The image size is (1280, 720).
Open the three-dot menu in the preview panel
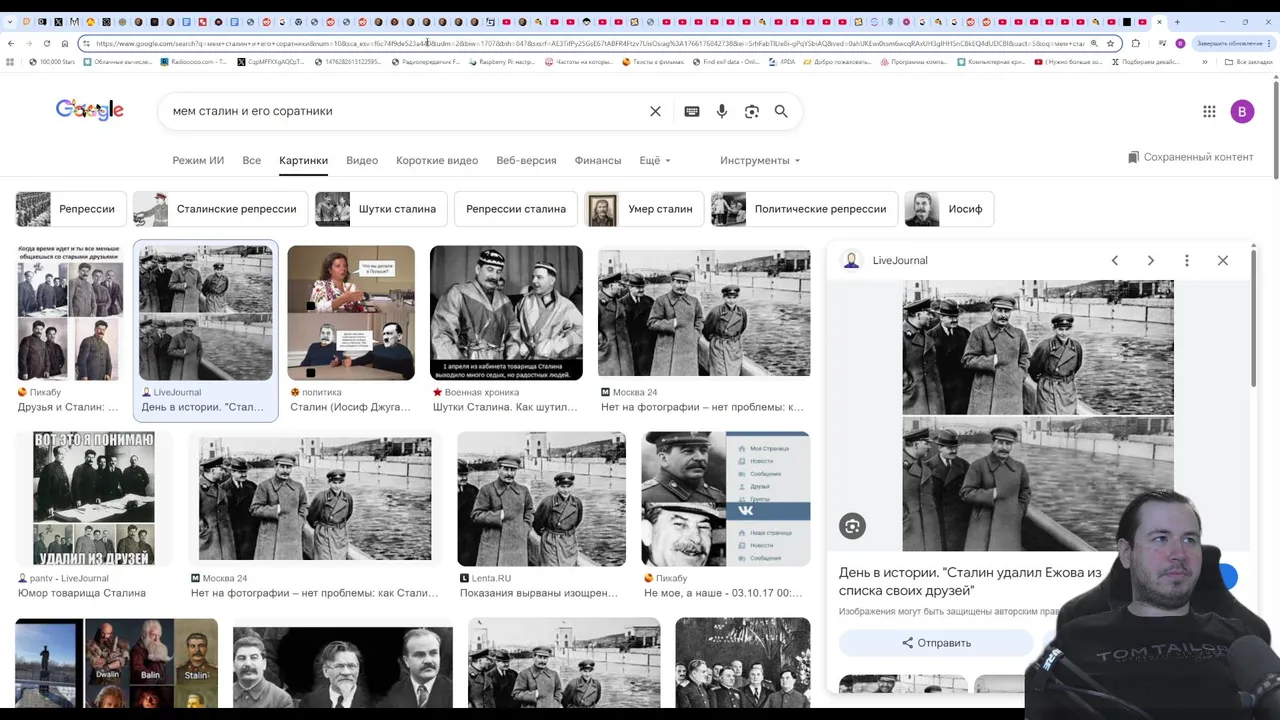(x=1187, y=260)
